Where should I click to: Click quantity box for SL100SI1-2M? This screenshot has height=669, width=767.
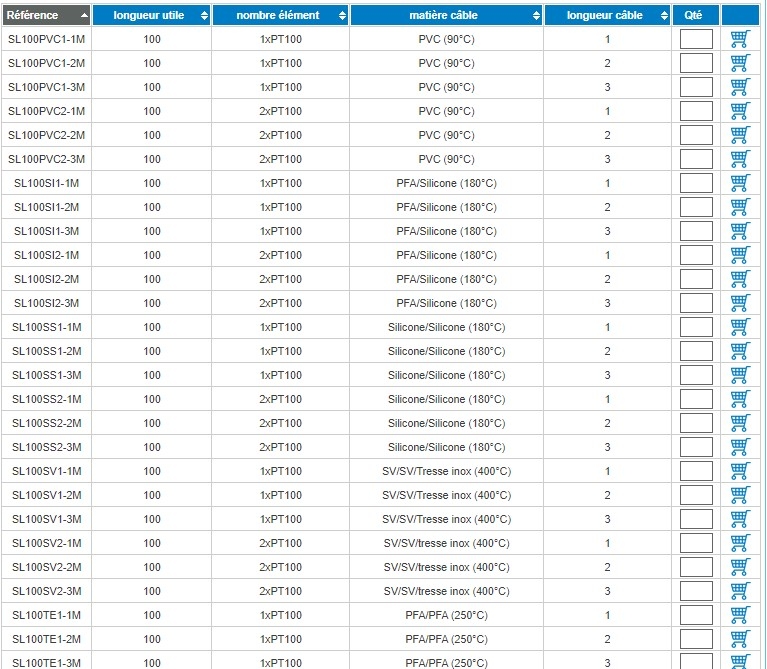click(x=696, y=207)
